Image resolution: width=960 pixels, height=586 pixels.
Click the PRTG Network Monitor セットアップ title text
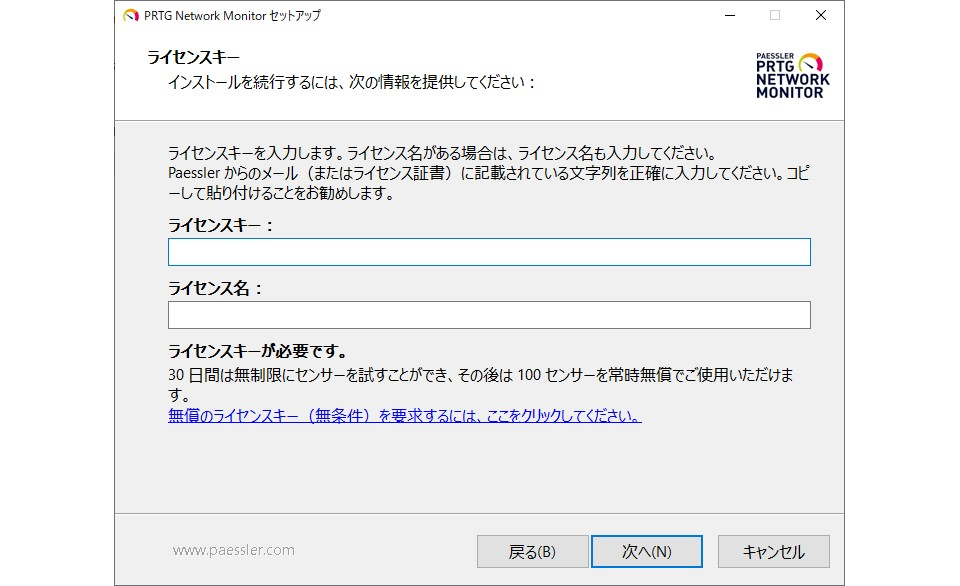pyautogui.click(x=232, y=15)
